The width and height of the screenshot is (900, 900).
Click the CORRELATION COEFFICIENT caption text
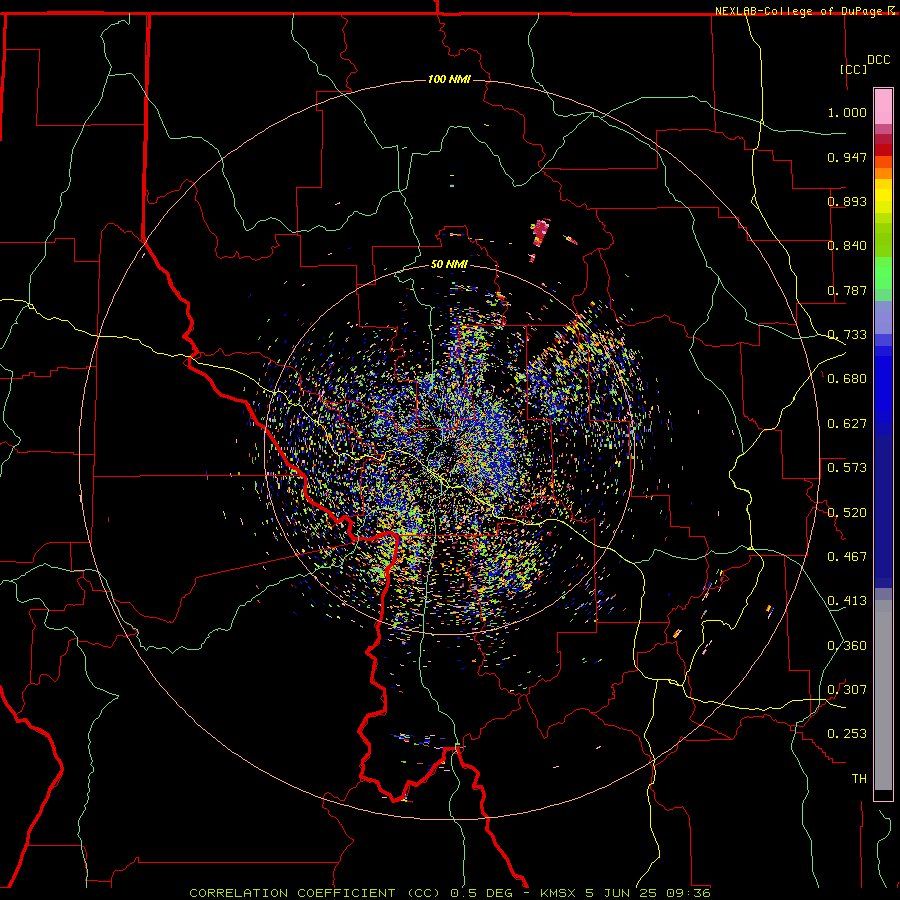292,893
